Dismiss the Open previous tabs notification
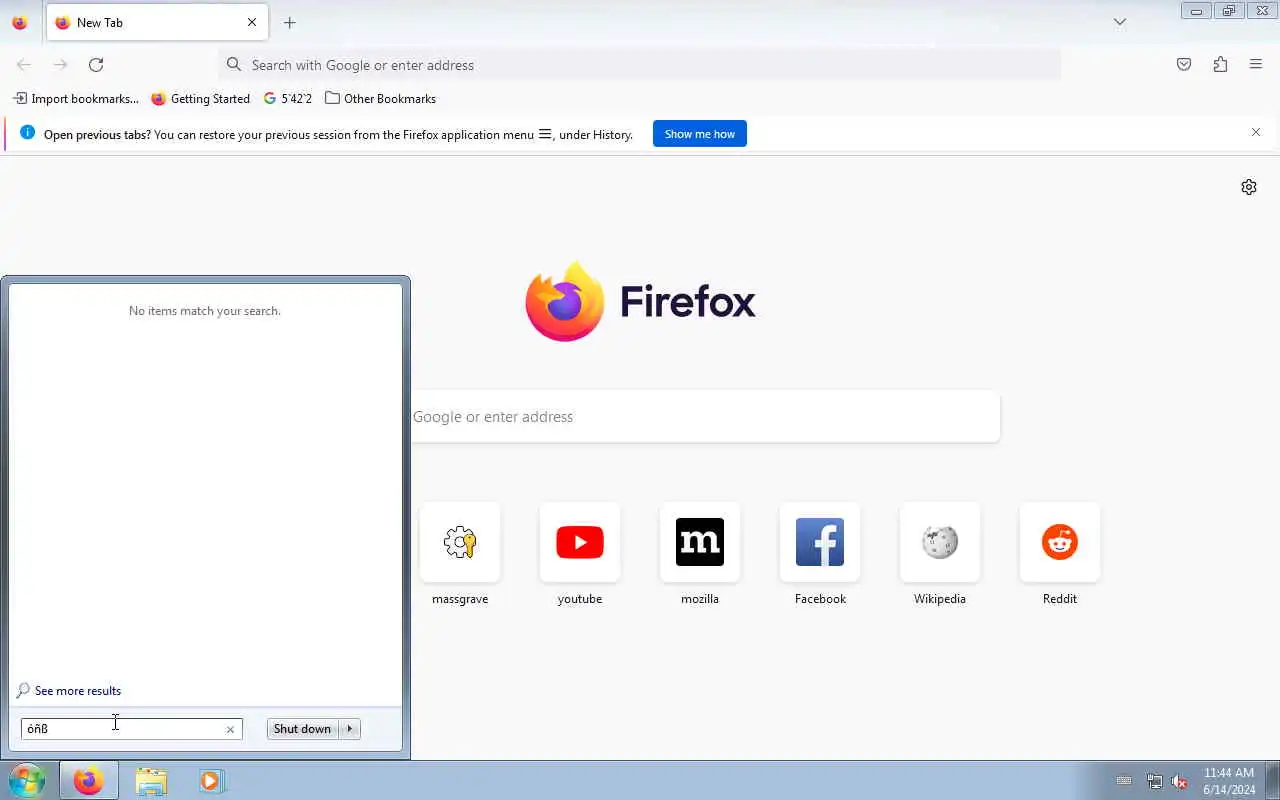The height and width of the screenshot is (800, 1280). (1256, 132)
